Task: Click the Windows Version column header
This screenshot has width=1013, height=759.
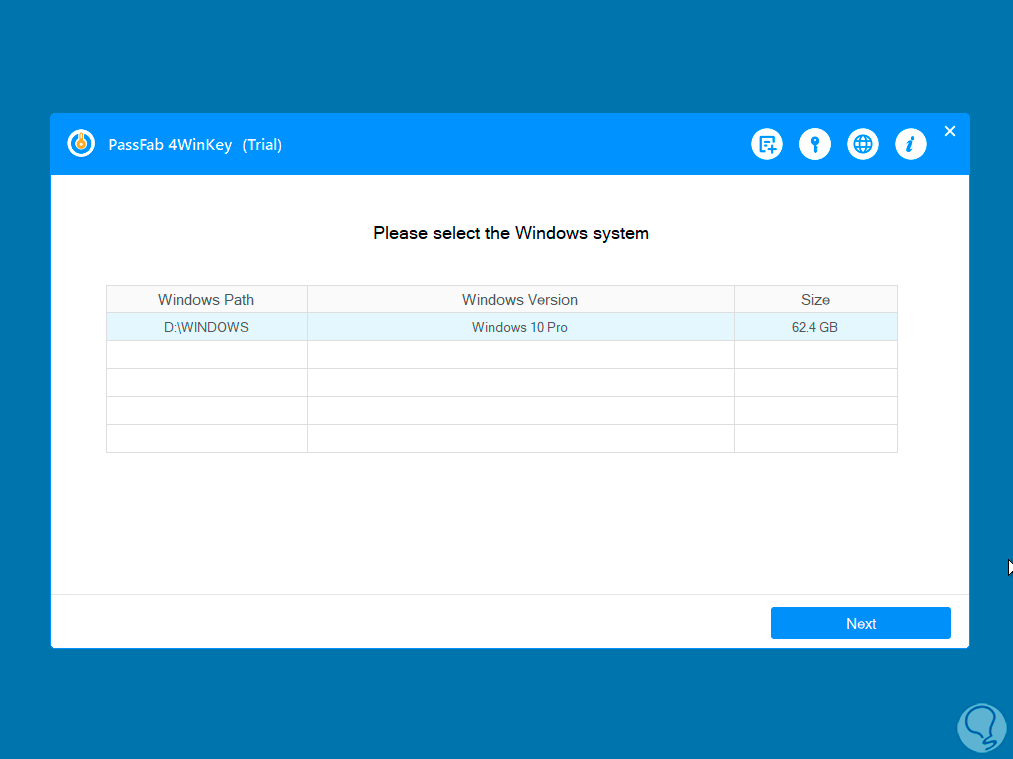Action: coord(520,300)
